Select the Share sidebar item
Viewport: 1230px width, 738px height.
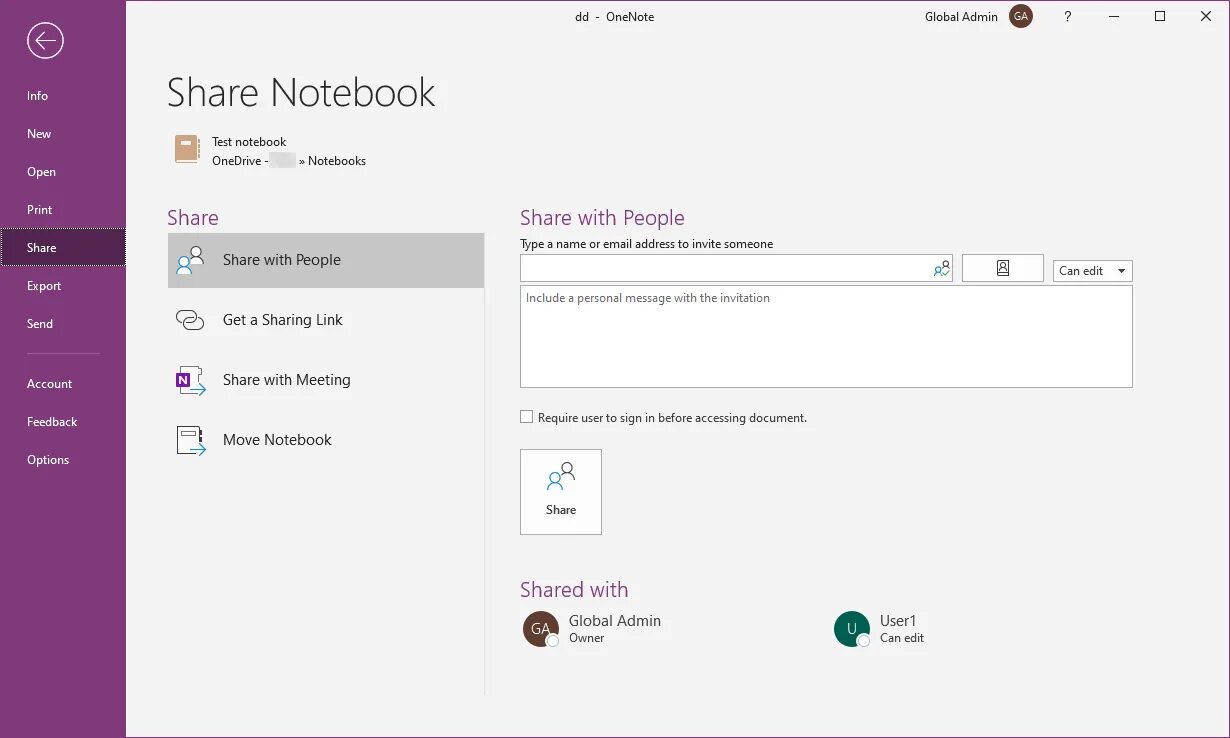pos(63,248)
